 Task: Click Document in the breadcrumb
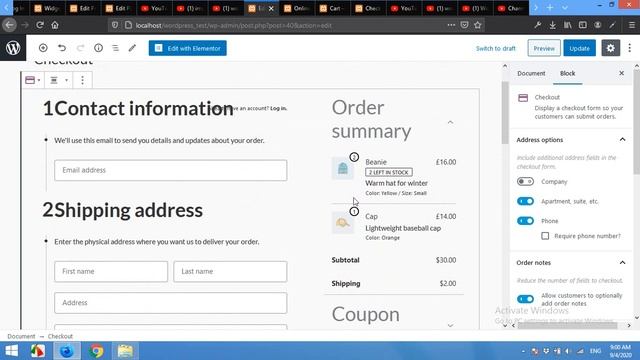pos(21,336)
